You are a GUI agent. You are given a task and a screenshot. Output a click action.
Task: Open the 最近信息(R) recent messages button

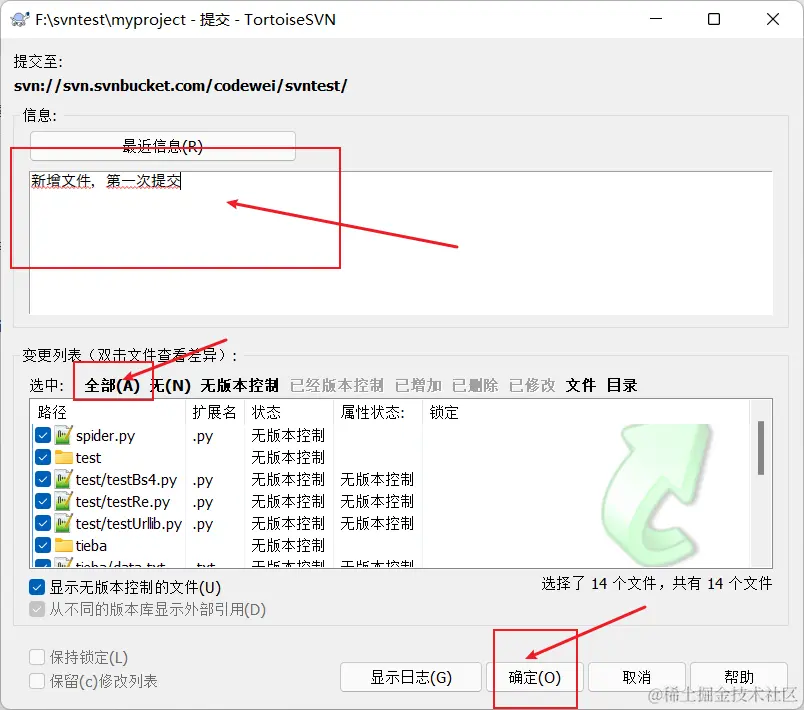163,146
